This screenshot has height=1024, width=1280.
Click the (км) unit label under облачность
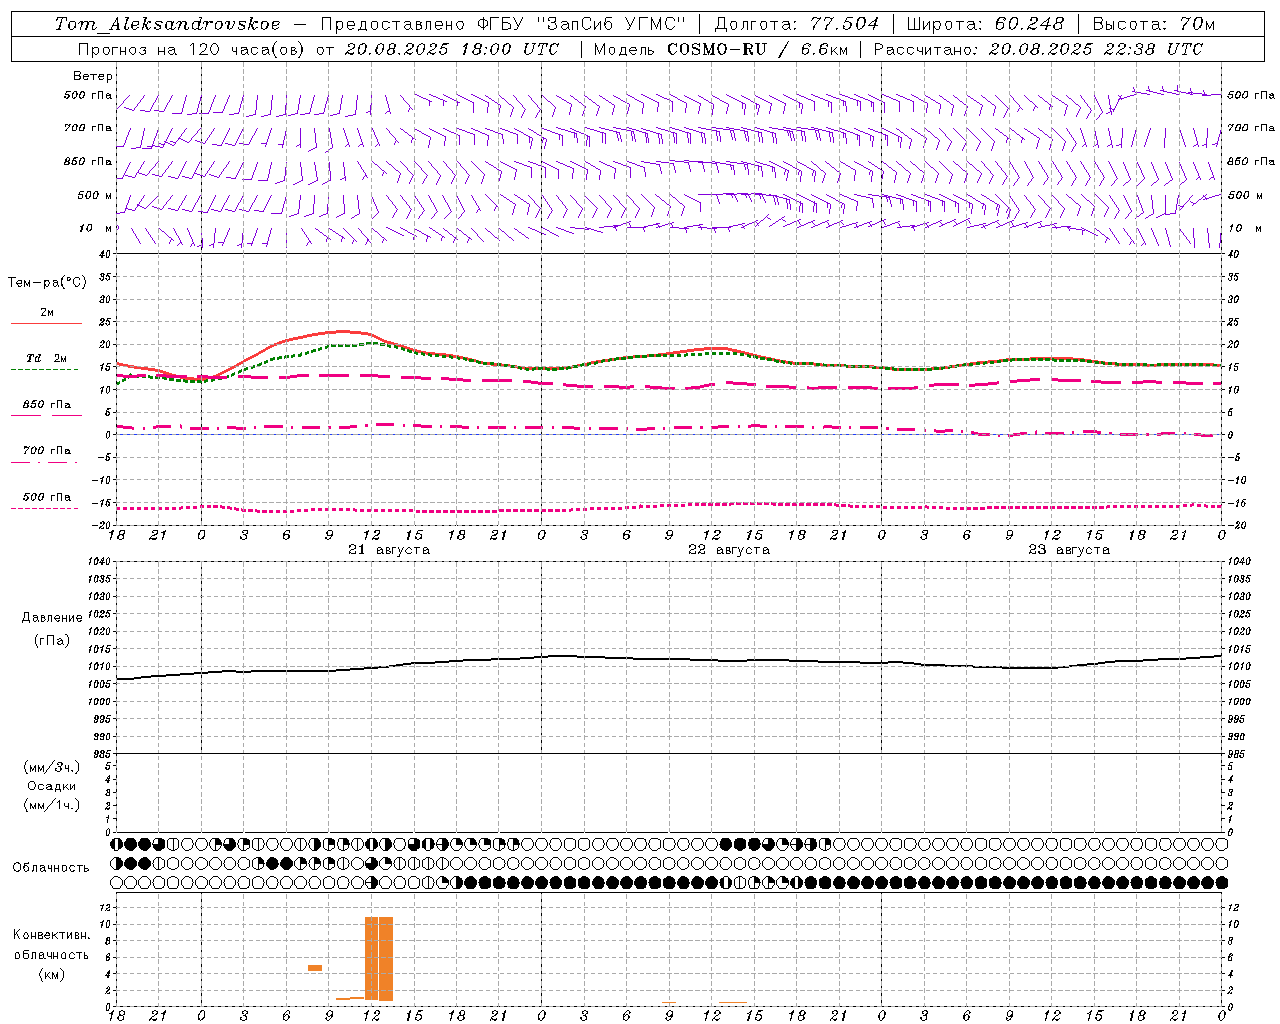pos(52,974)
